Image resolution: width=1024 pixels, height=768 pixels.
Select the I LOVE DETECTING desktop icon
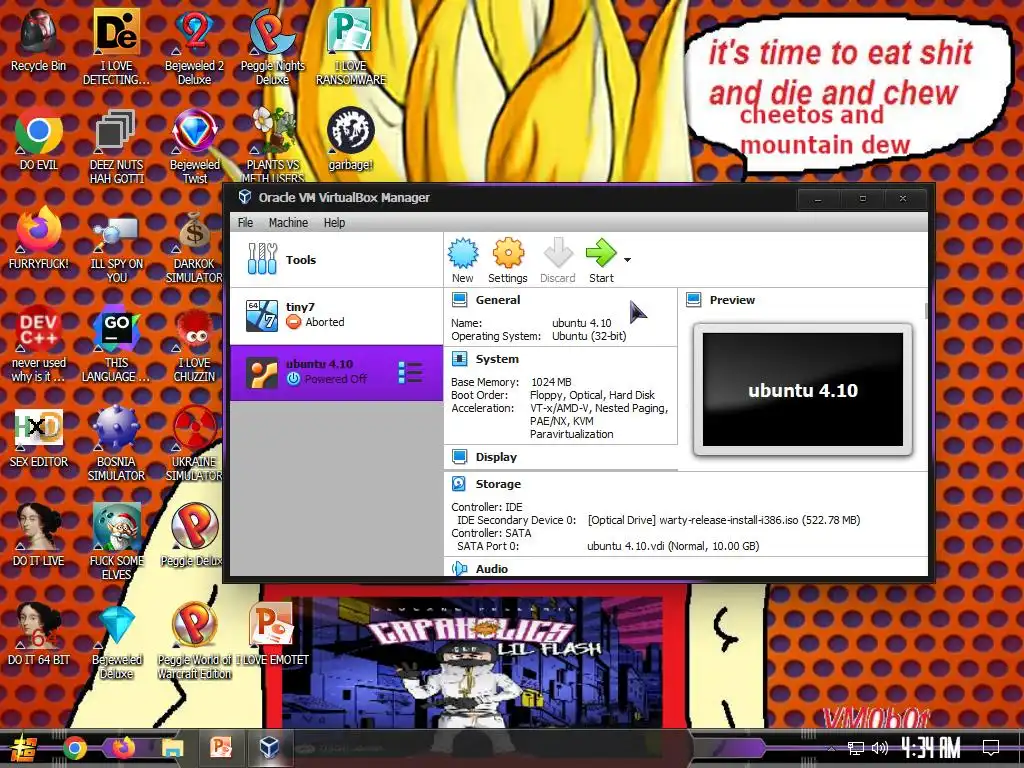pyautogui.click(x=116, y=47)
